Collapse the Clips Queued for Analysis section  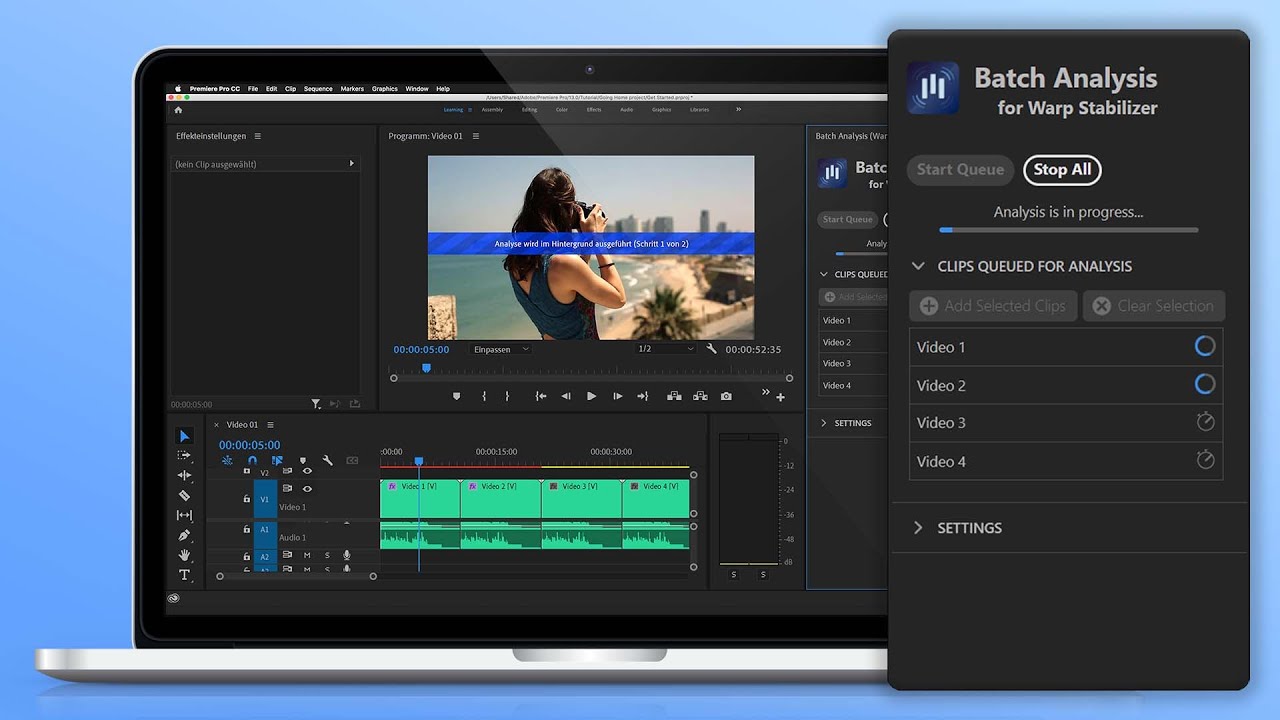(918, 266)
